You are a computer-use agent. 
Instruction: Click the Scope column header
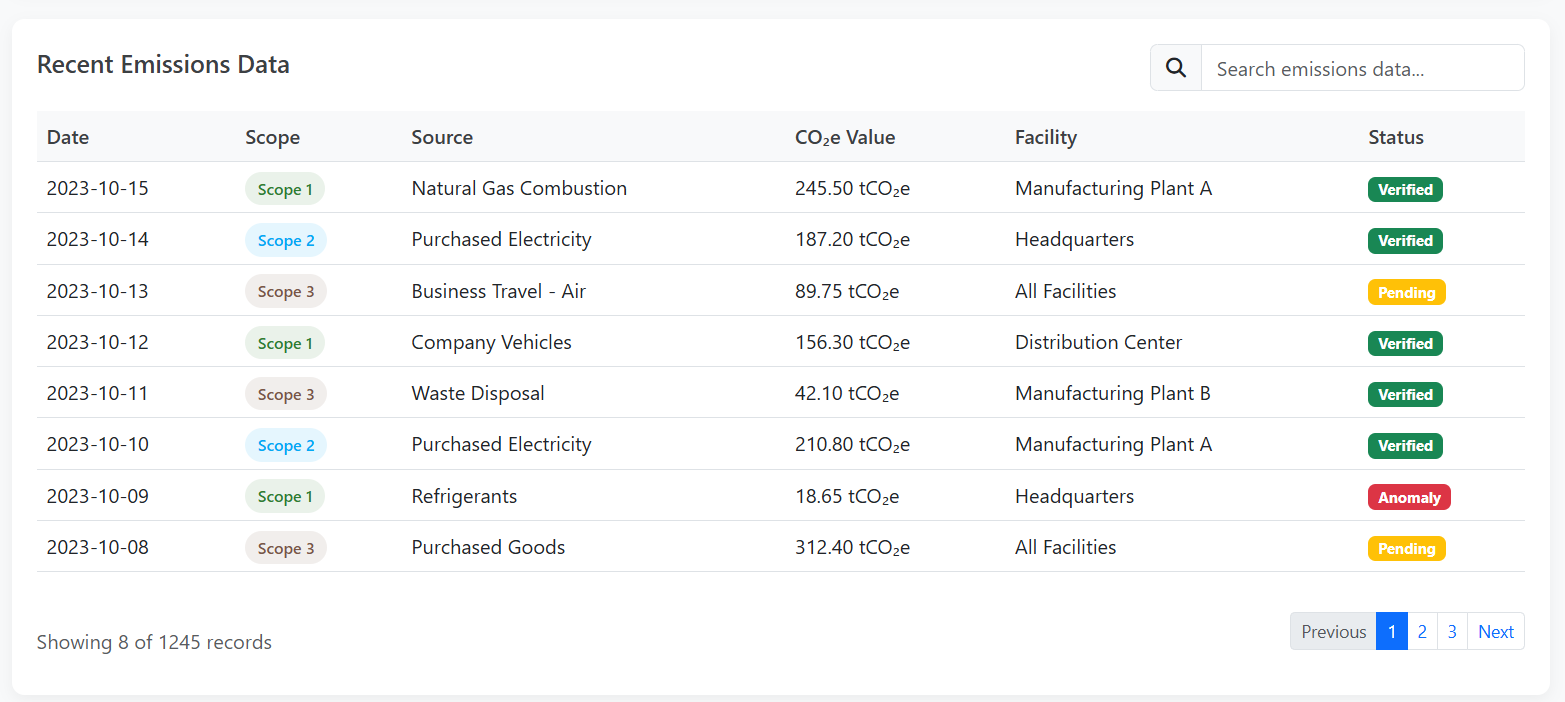pos(272,137)
